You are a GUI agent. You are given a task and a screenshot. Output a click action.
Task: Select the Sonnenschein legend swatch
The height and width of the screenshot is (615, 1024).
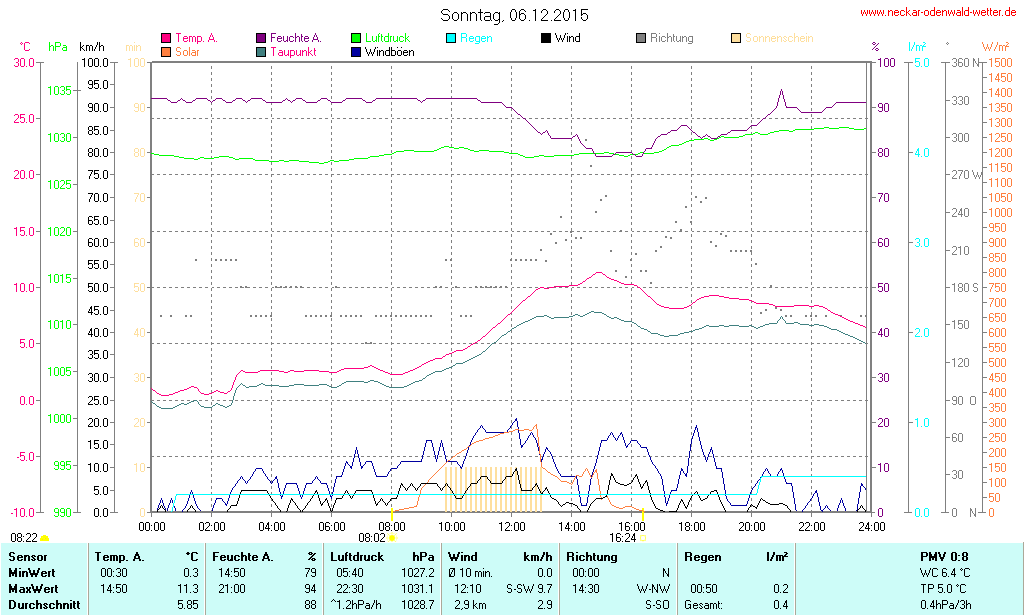click(x=736, y=38)
